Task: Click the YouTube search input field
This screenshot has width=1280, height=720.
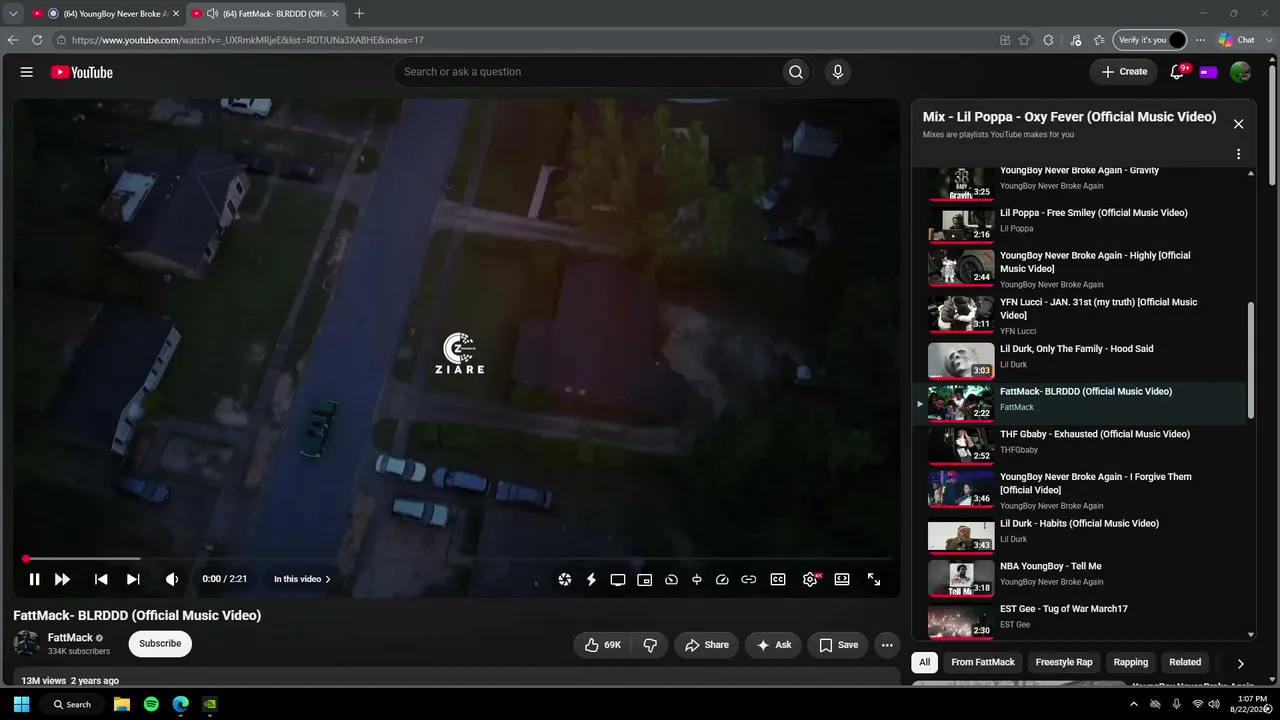Action: (587, 72)
